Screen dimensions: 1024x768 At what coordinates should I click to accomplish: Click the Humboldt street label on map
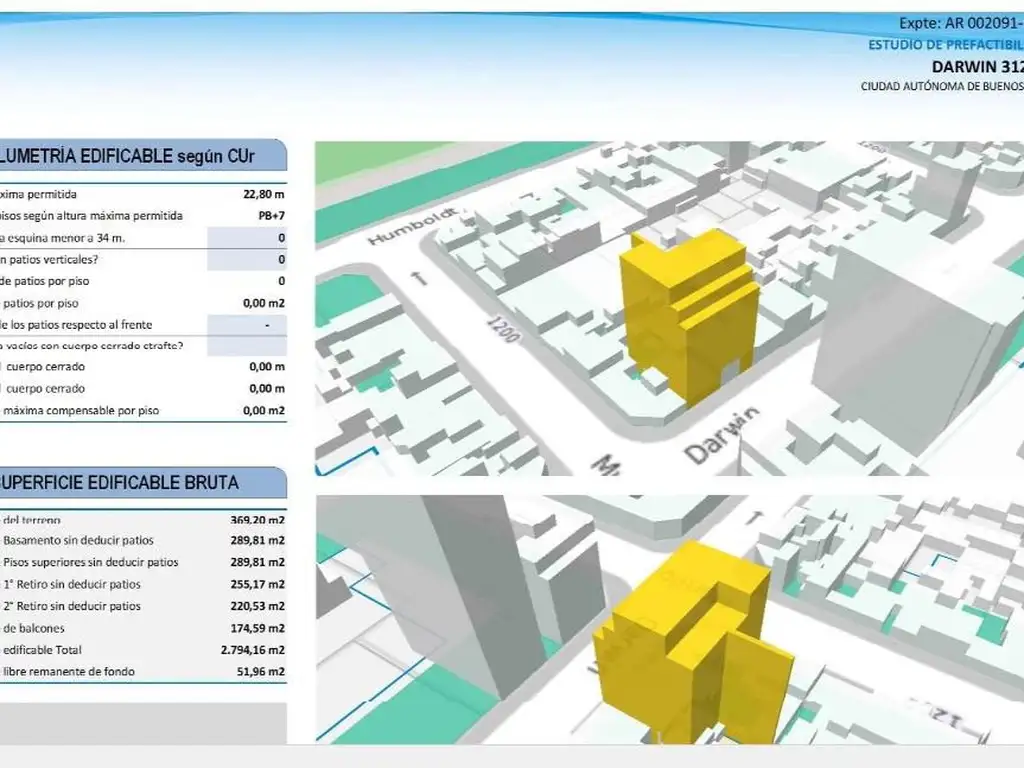(x=412, y=227)
